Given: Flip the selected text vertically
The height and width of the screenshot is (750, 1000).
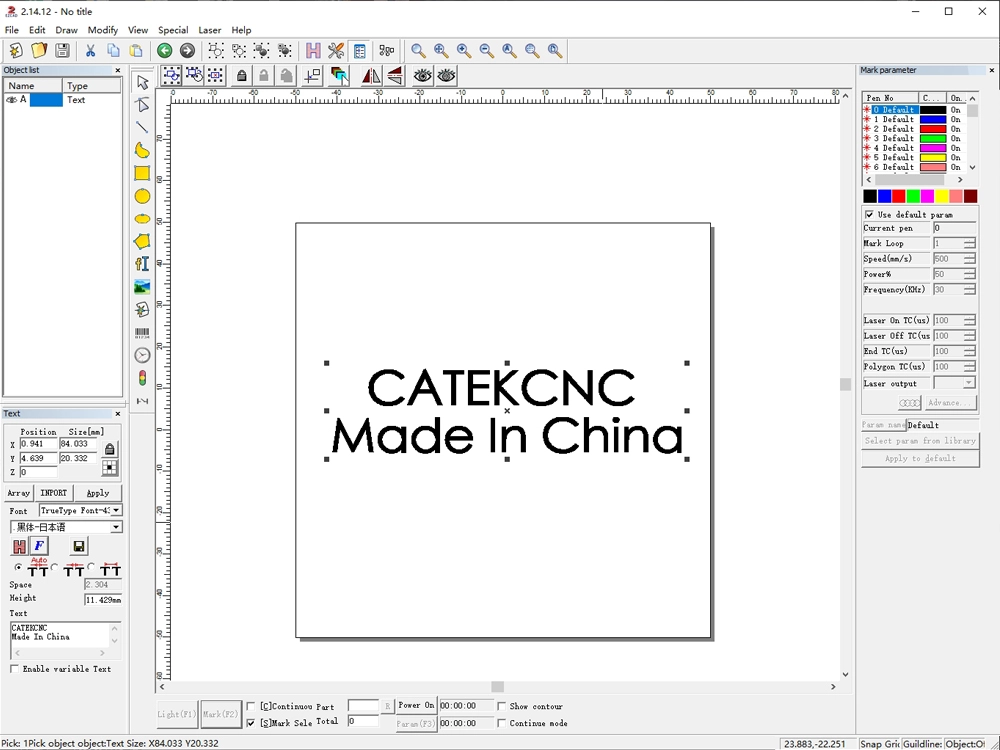Looking at the screenshot, I should [x=394, y=75].
